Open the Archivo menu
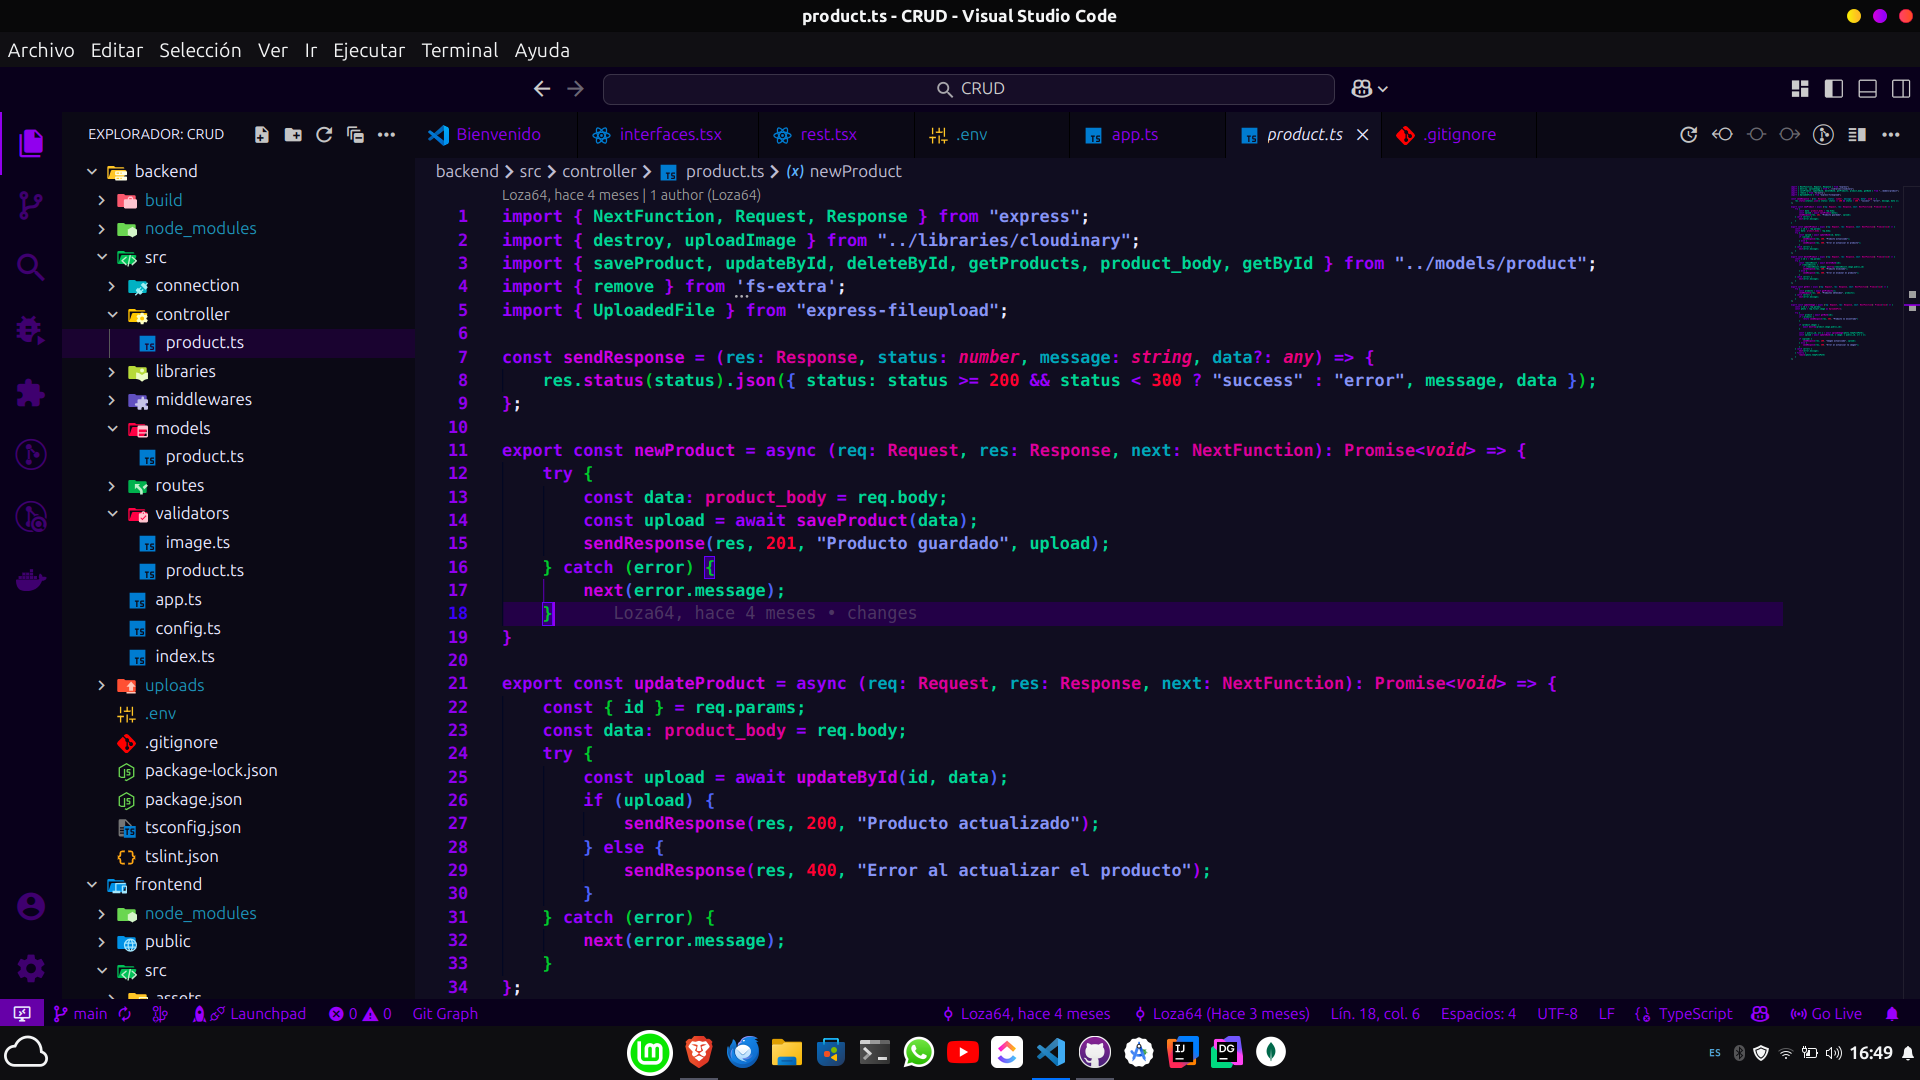1920x1080 pixels. click(x=41, y=50)
